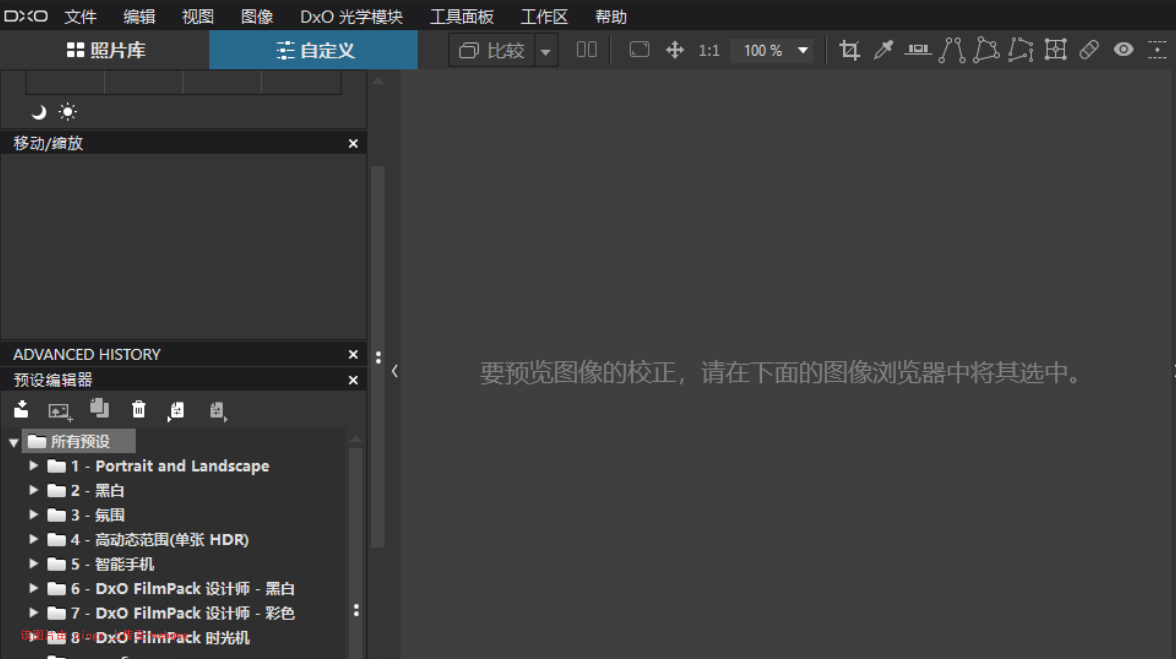Screen dimensions: 1176x659
Task: Close the 预设编辑器 panel
Action: pyautogui.click(x=353, y=380)
